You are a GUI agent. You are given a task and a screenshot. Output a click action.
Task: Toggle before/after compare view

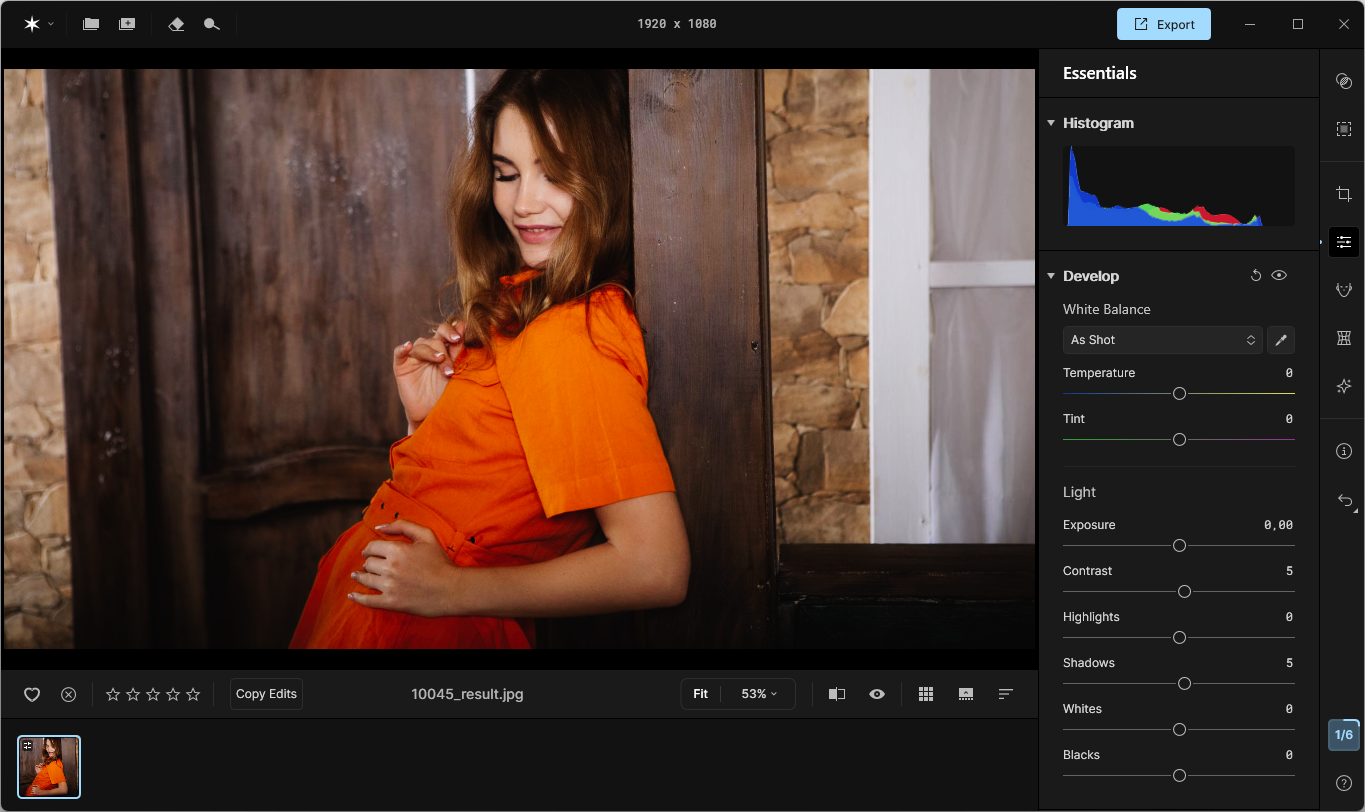[837, 694]
